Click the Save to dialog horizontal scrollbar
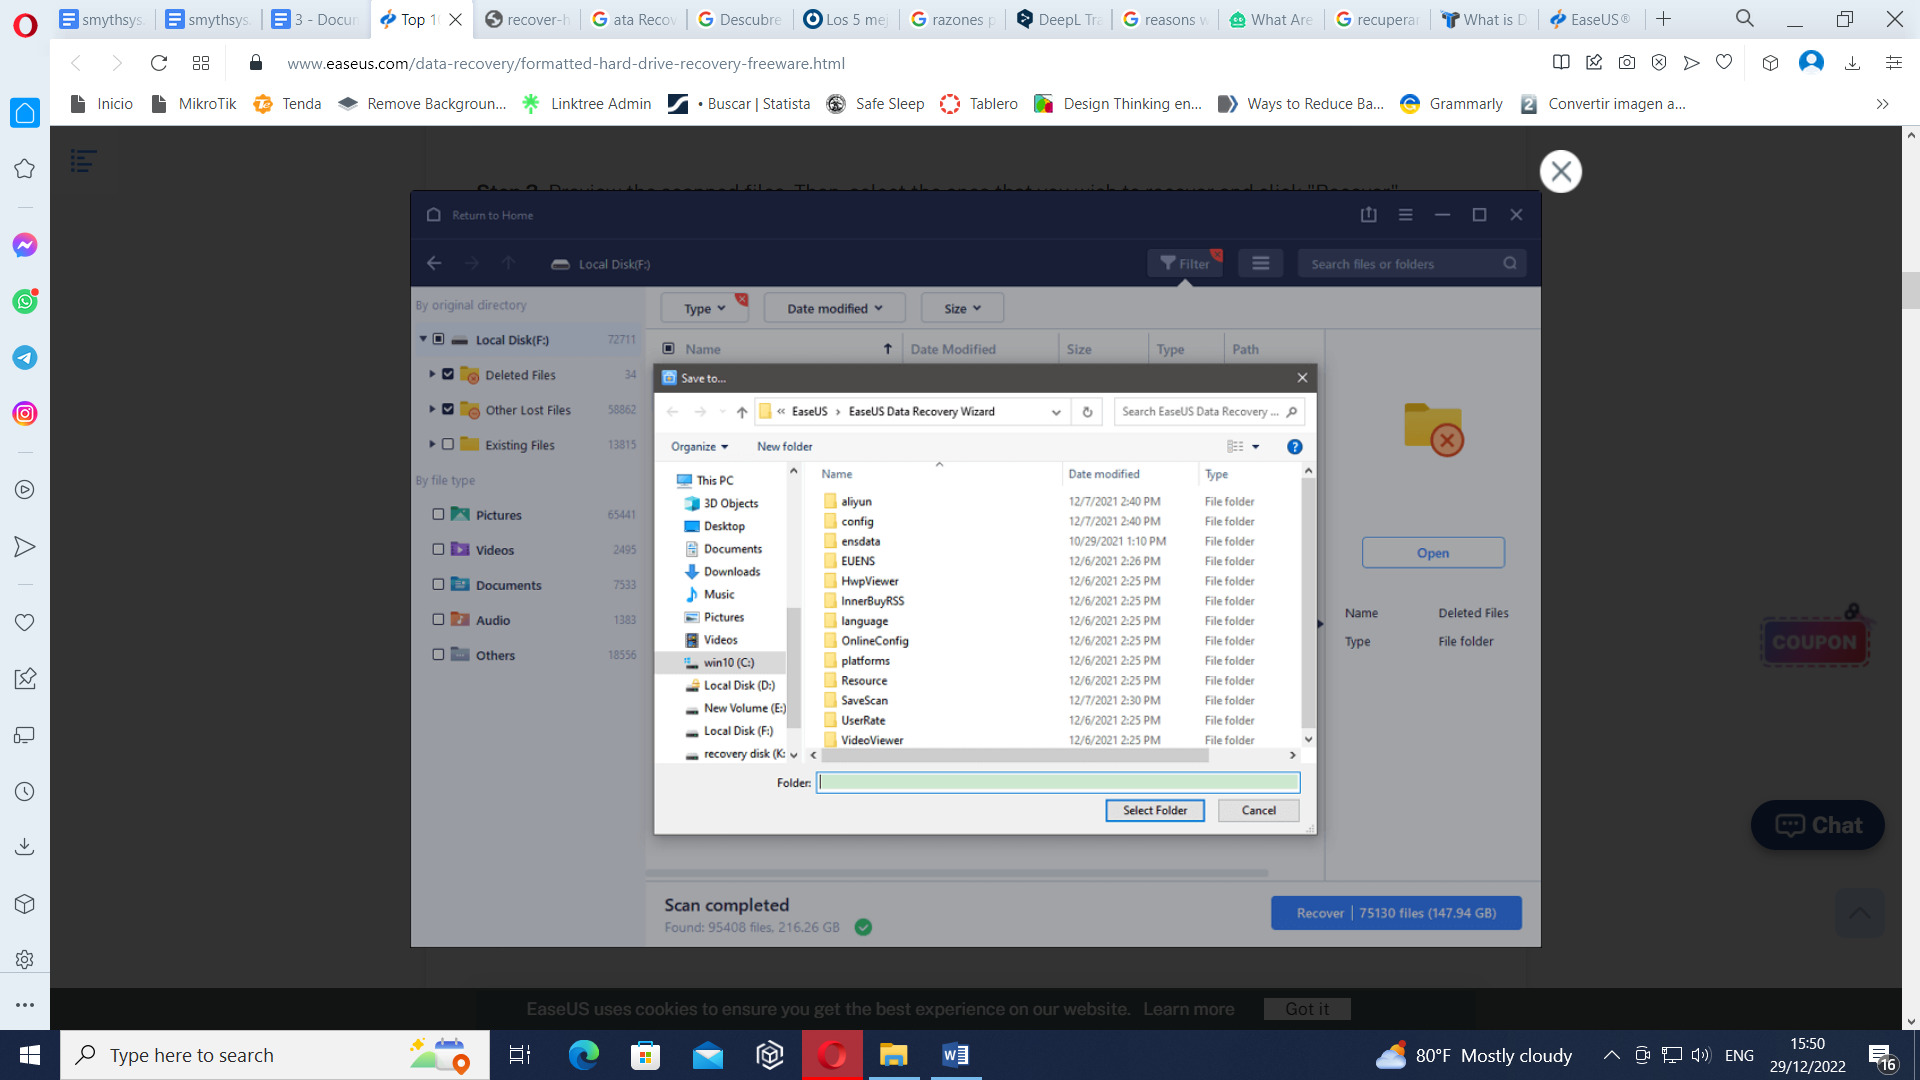This screenshot has width=1920, height=1080. coord(1014,756)
